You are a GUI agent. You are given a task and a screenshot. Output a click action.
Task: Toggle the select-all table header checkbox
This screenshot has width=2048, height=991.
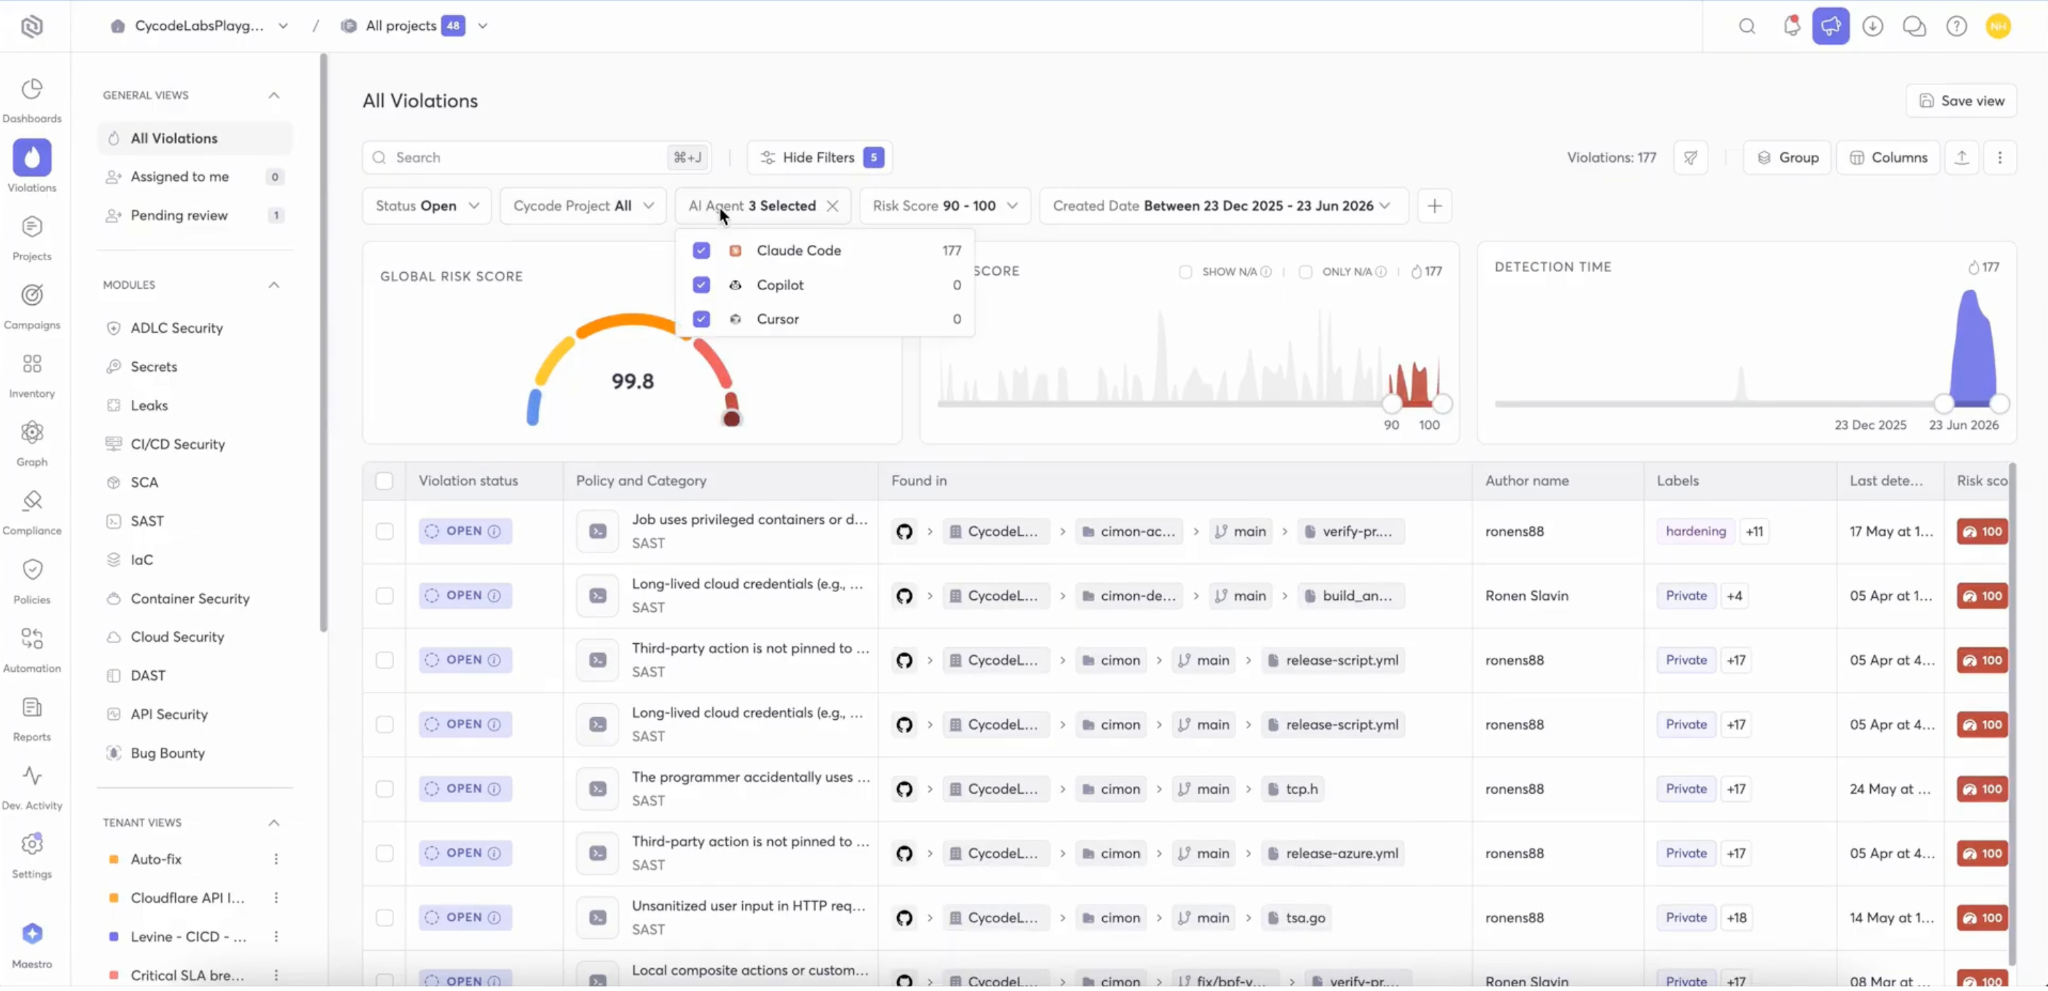384,481
